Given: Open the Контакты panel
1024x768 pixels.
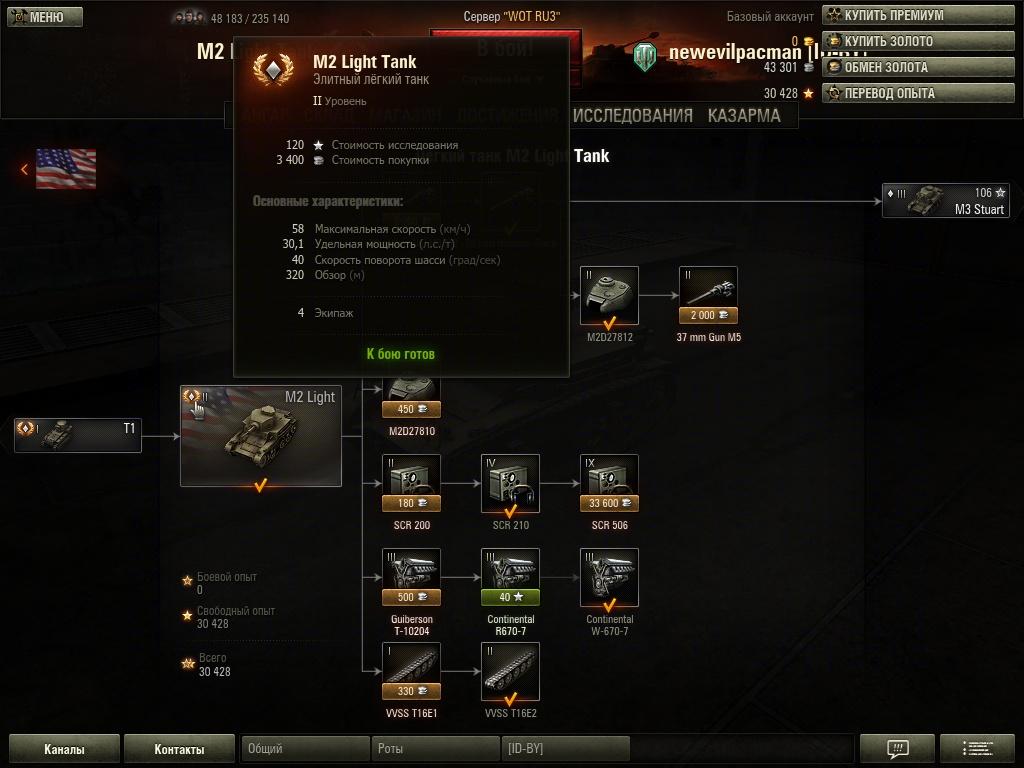Looking at the screenshot, I should coord(179,749).
